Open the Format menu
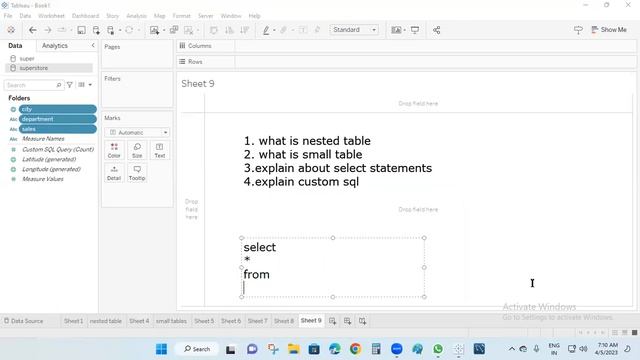The image size is (640, 360). pos(182,16)
